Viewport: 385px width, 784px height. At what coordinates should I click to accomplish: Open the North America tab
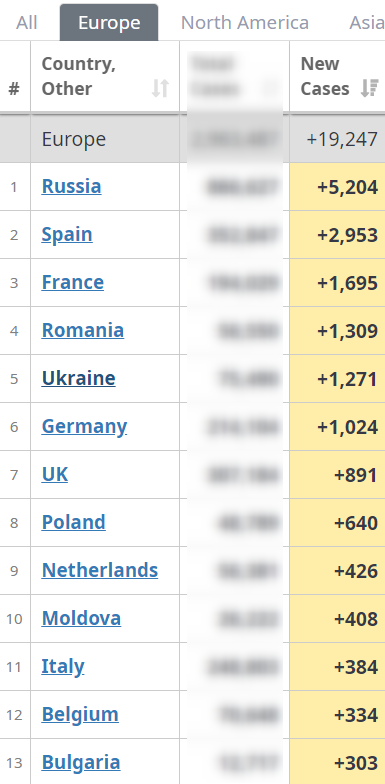click(x=244, y=23)
